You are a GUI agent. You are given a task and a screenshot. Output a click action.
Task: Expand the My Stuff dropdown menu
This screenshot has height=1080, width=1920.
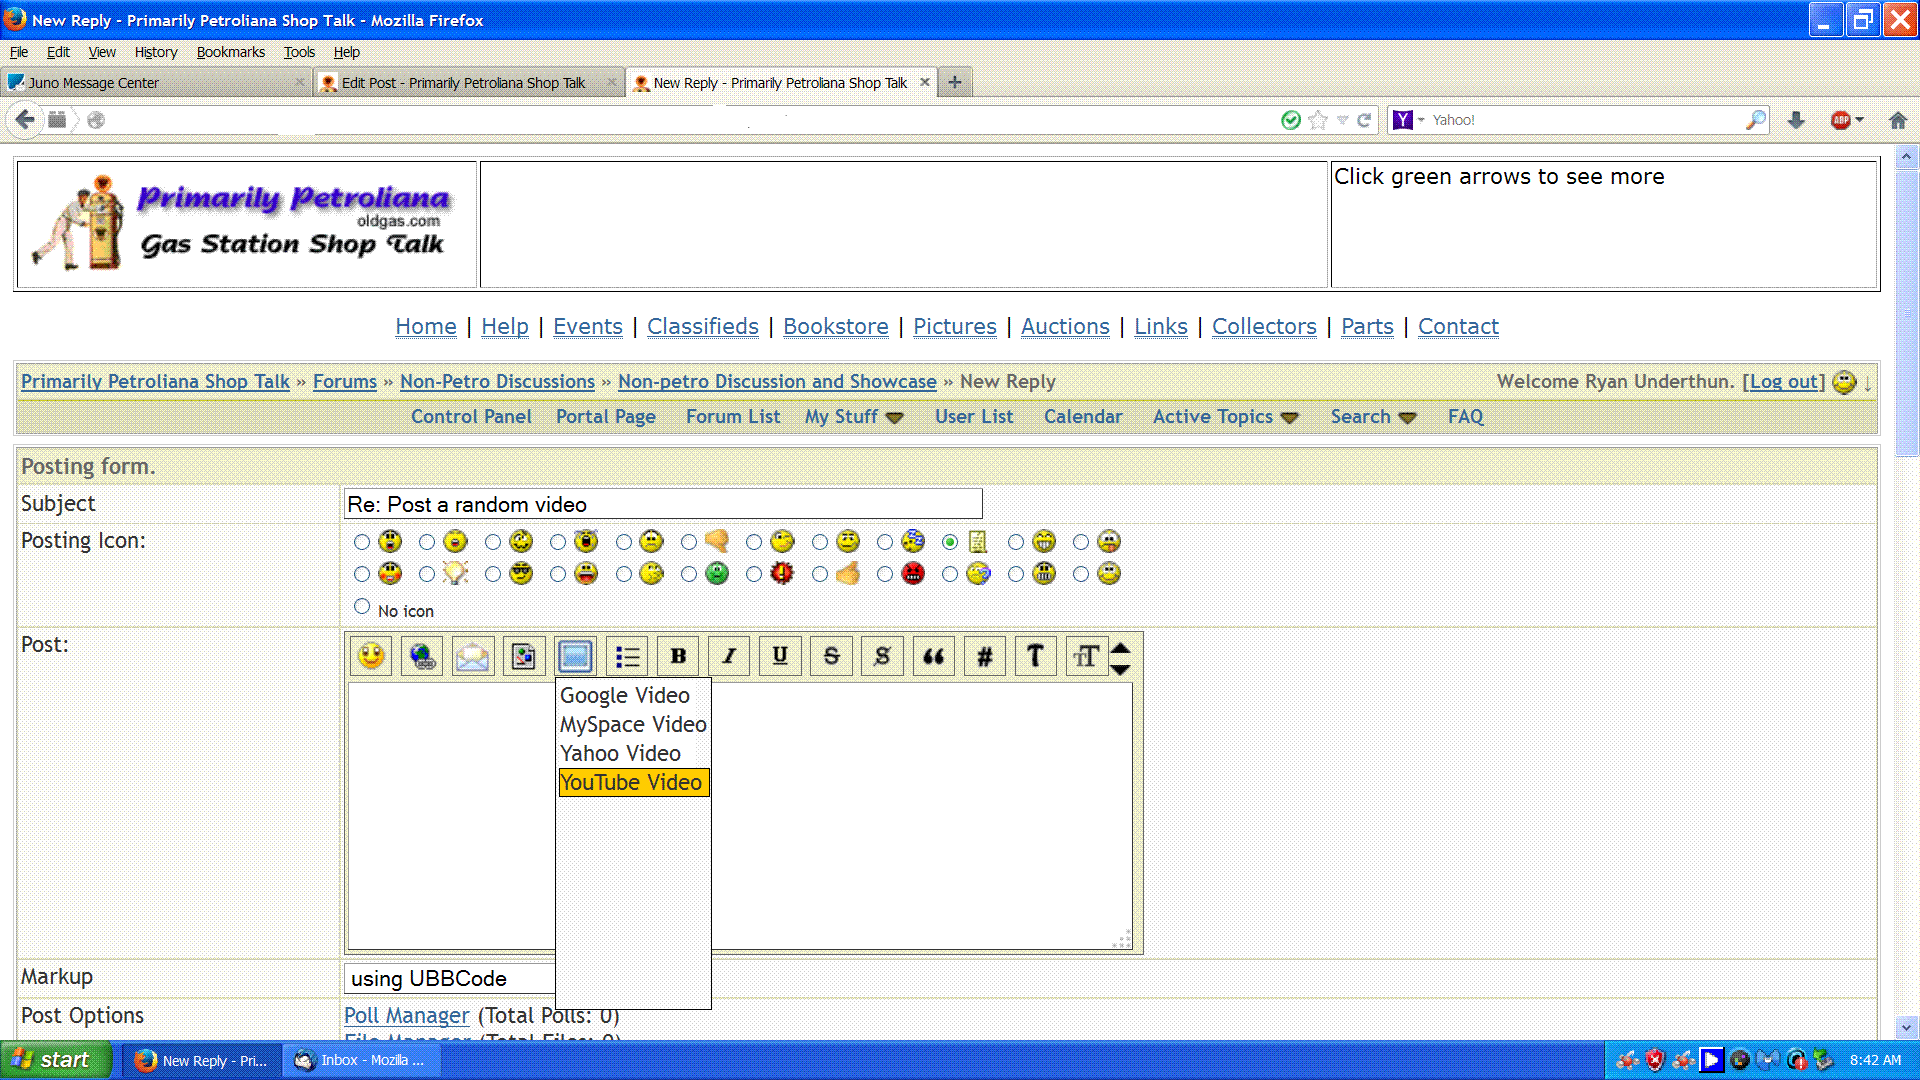tap(895, 418)
